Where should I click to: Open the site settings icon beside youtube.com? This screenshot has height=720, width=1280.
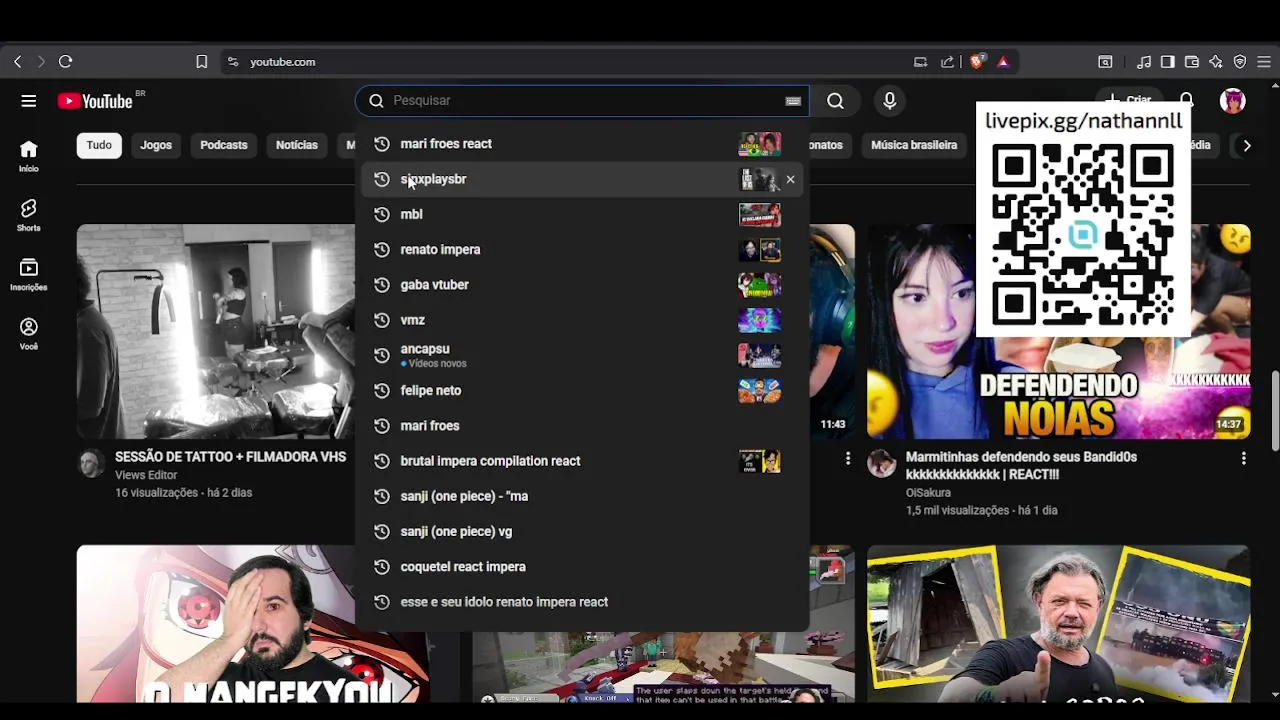pyautogui.click(x=233, y=62)
